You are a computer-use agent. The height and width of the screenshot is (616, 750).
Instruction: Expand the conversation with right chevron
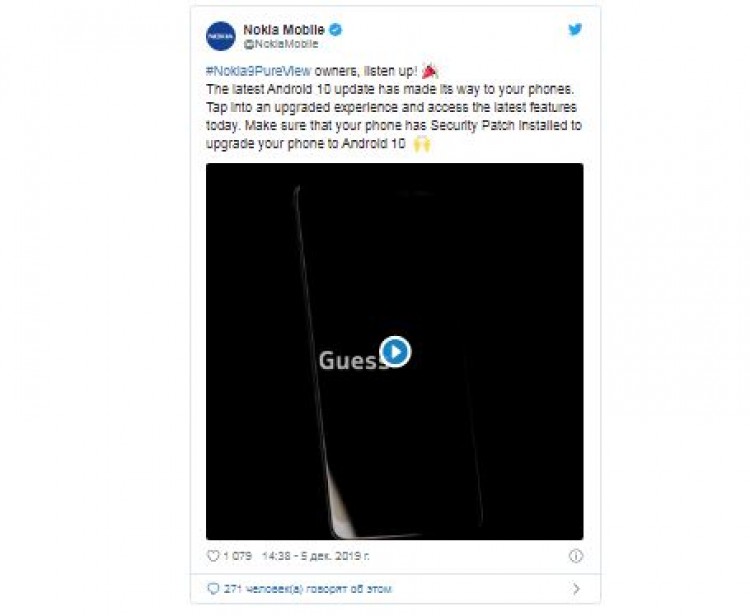[576, 588]
